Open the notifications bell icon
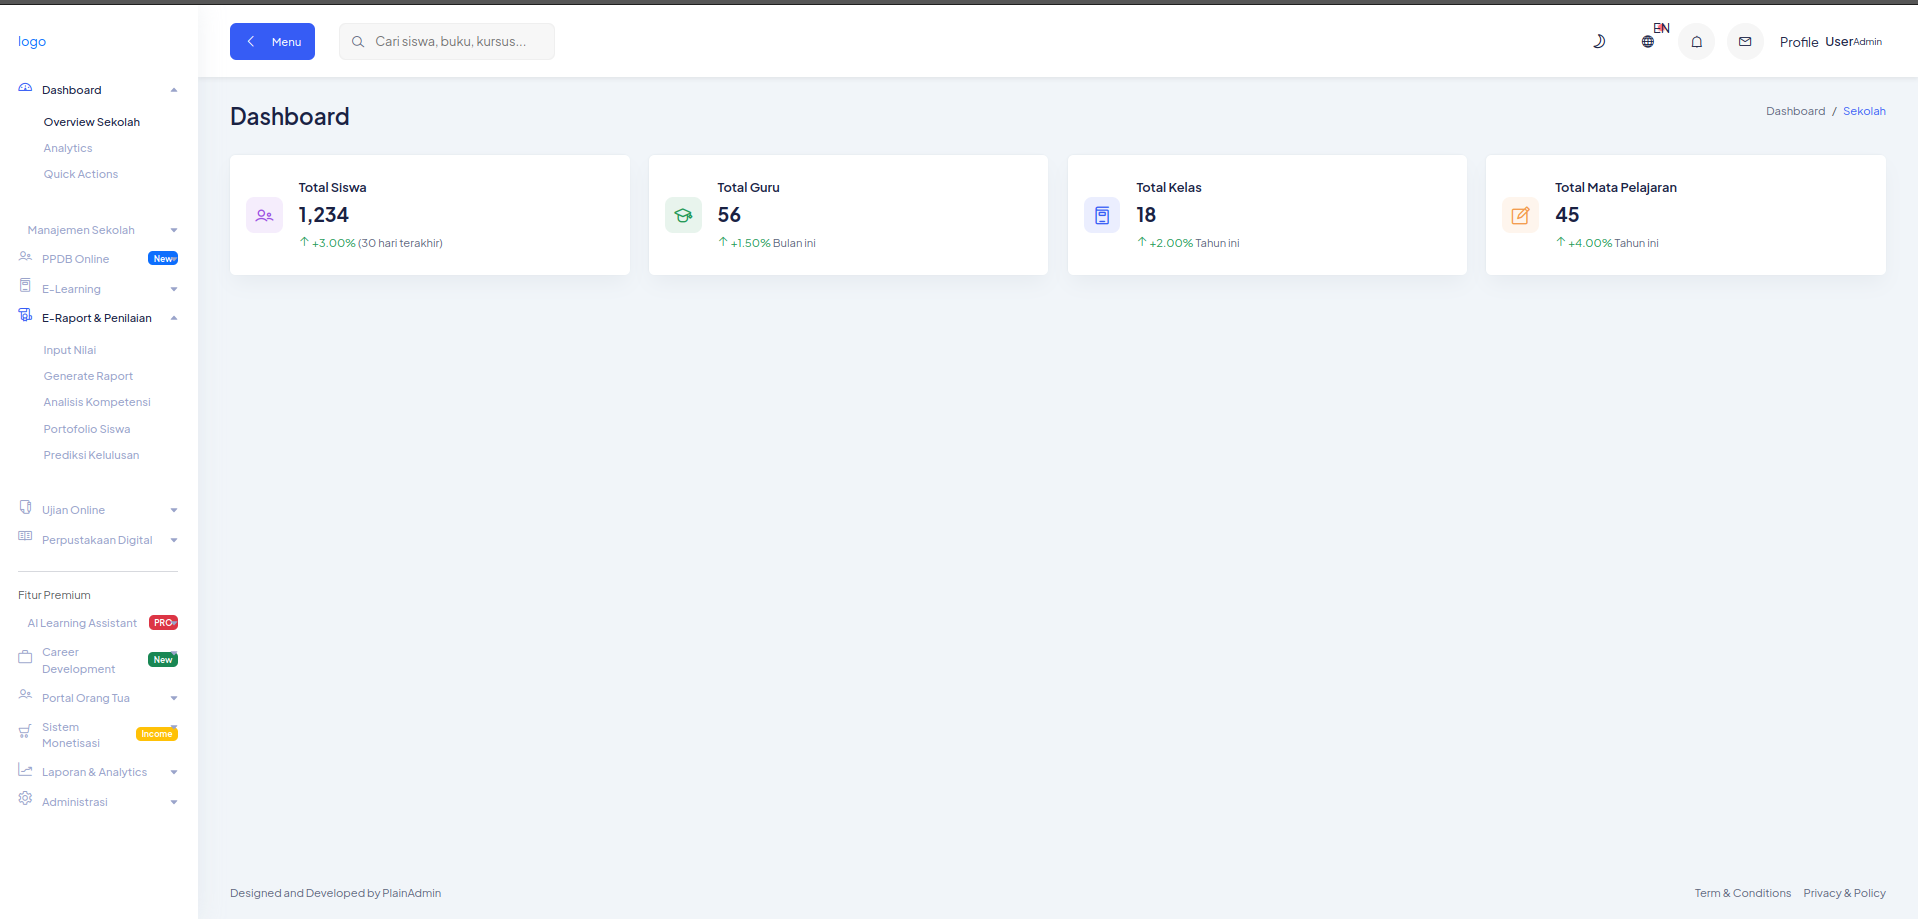This screenshot has width=1918, height=919. (x=1696, y=42)
